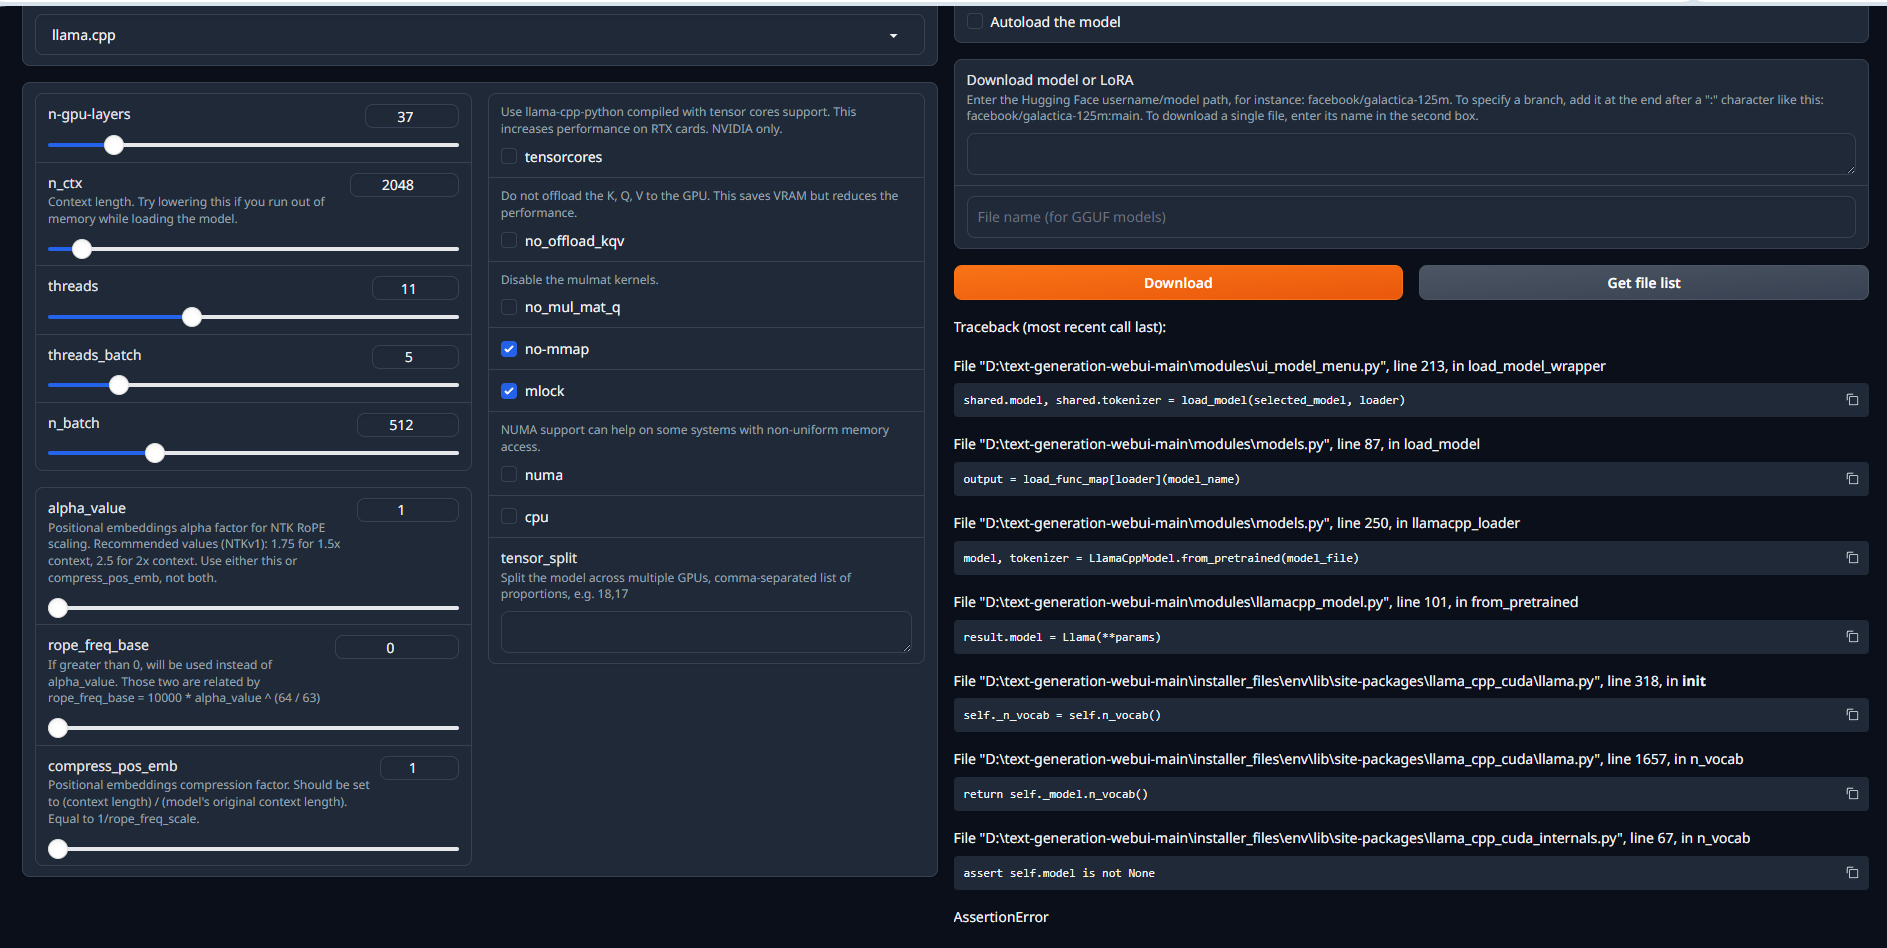Copy the assert self.model is not None line
This screenshot has height=948, width=1887.
(x=1852, y=873)
